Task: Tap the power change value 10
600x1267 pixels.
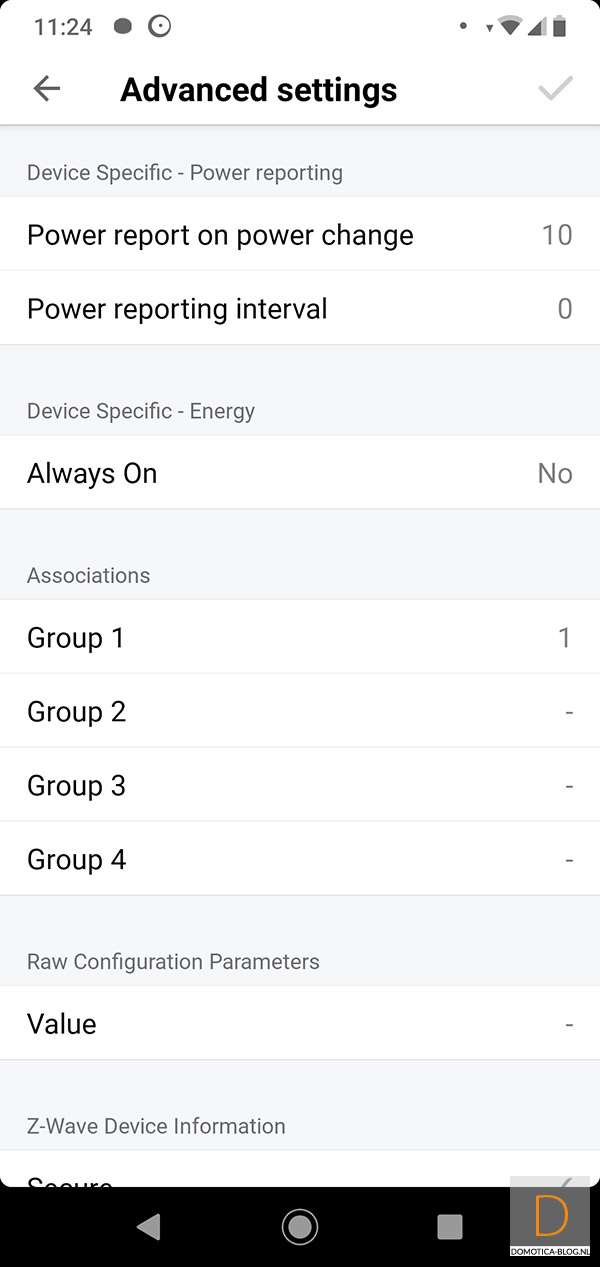Action: 556,235
